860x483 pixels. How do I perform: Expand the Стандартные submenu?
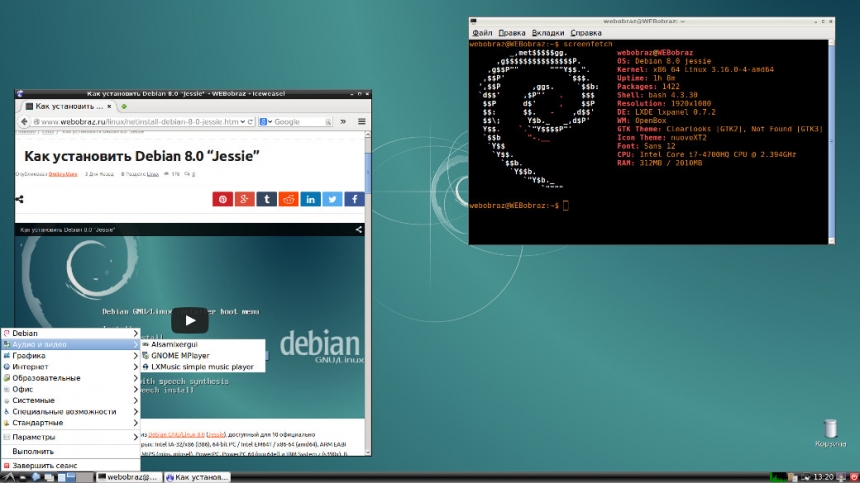[x=70, y=423]
